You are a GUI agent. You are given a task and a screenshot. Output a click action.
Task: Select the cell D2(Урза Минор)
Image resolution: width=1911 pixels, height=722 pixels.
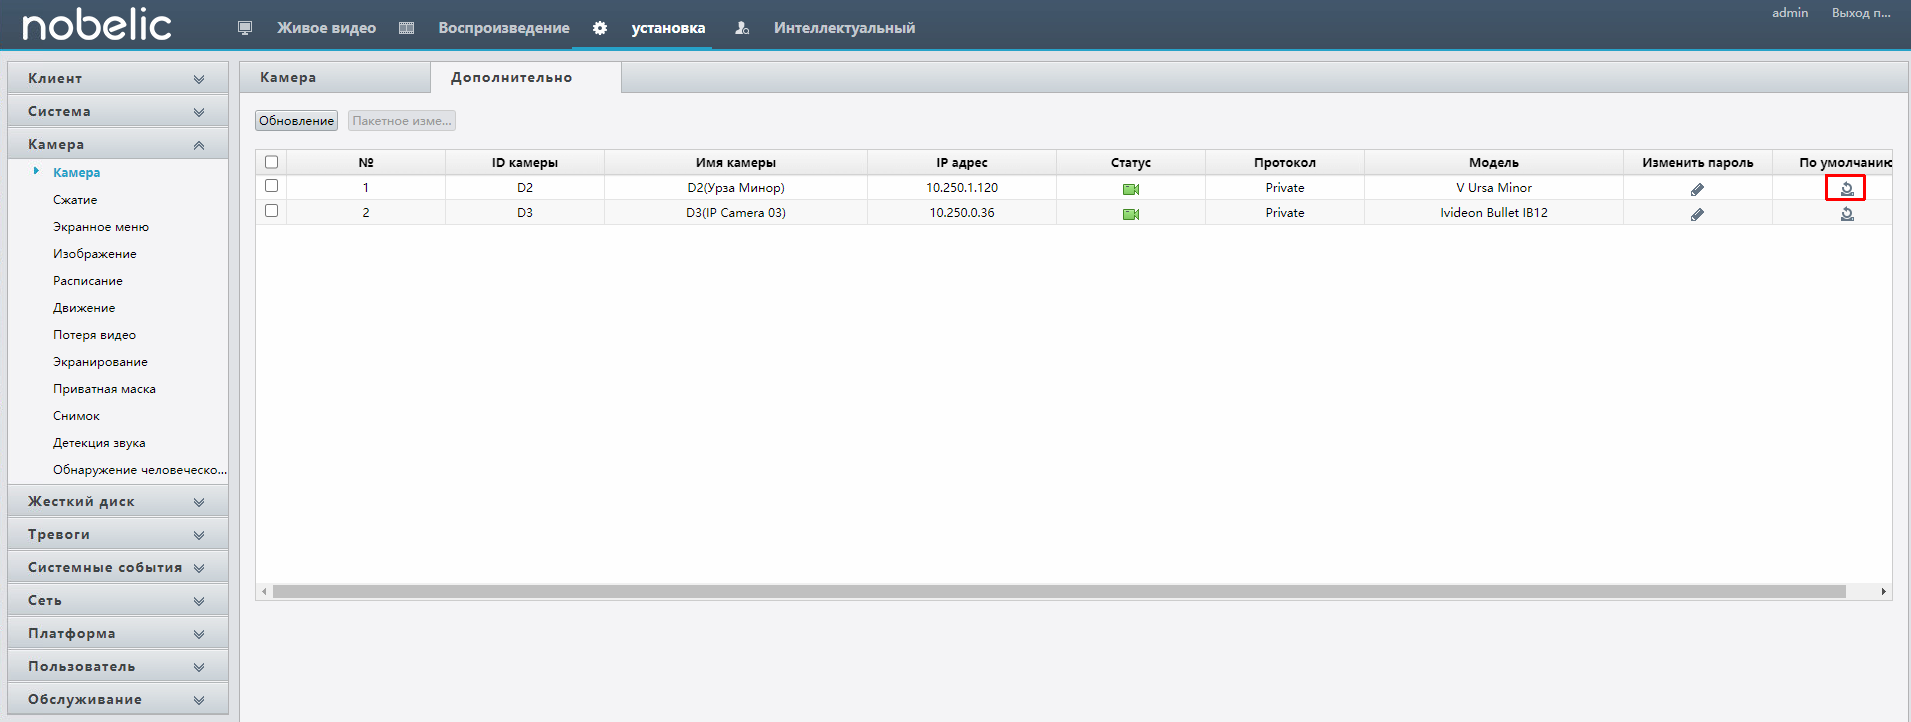[x=736, y=187]
